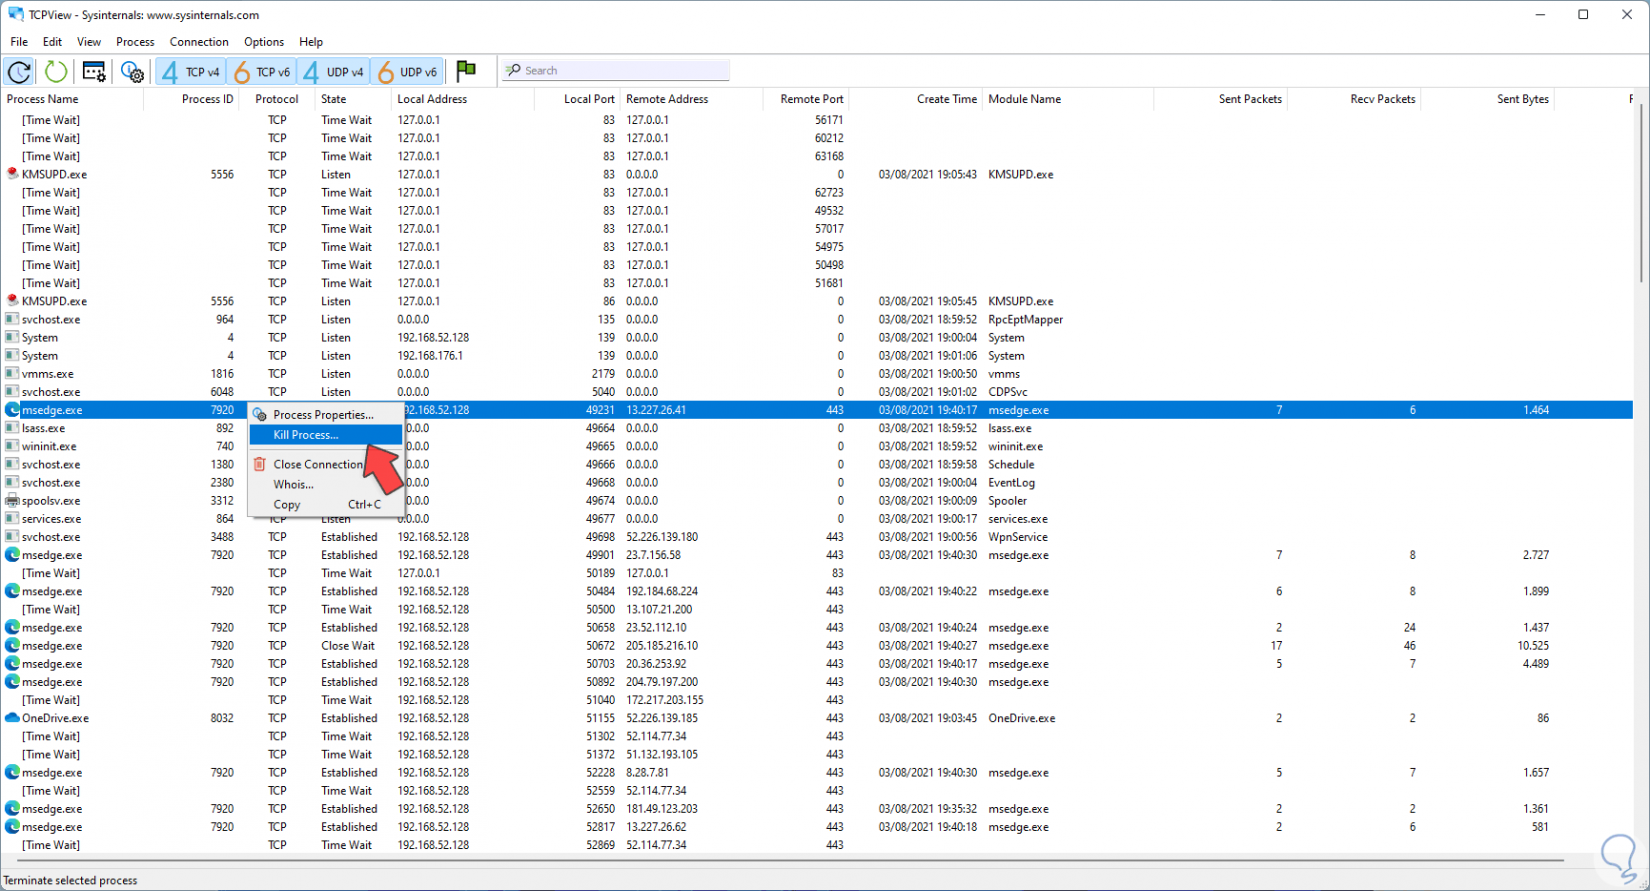This screenshot has width=1650, height=891.
Task: Click the icon beside Process Properties in context menu
Action: (260, 415)
